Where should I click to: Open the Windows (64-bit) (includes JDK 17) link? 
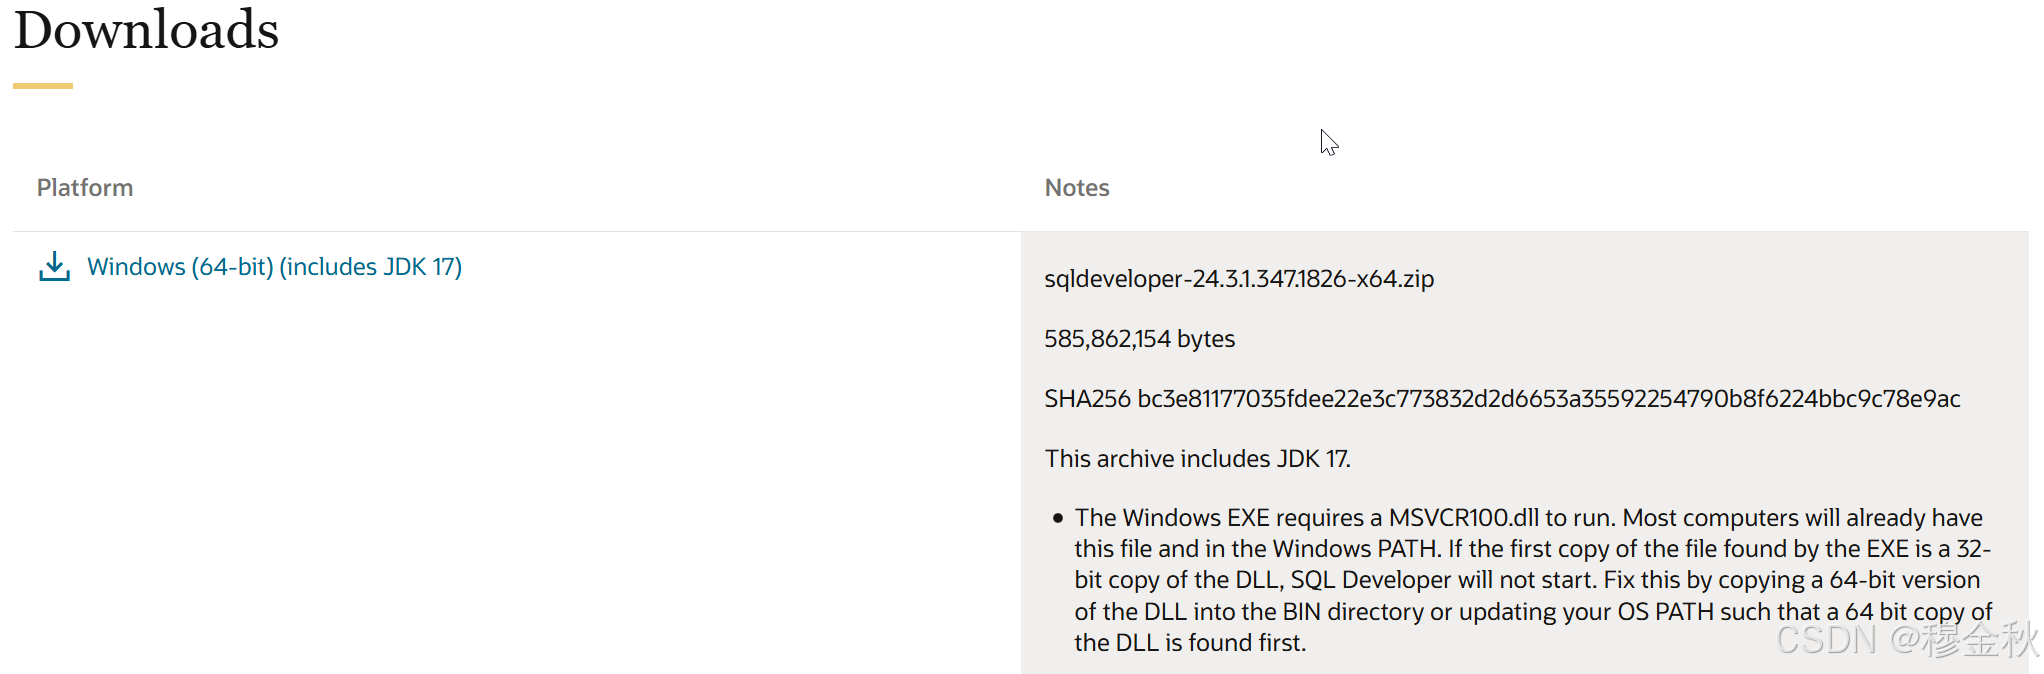coord(274,267)
